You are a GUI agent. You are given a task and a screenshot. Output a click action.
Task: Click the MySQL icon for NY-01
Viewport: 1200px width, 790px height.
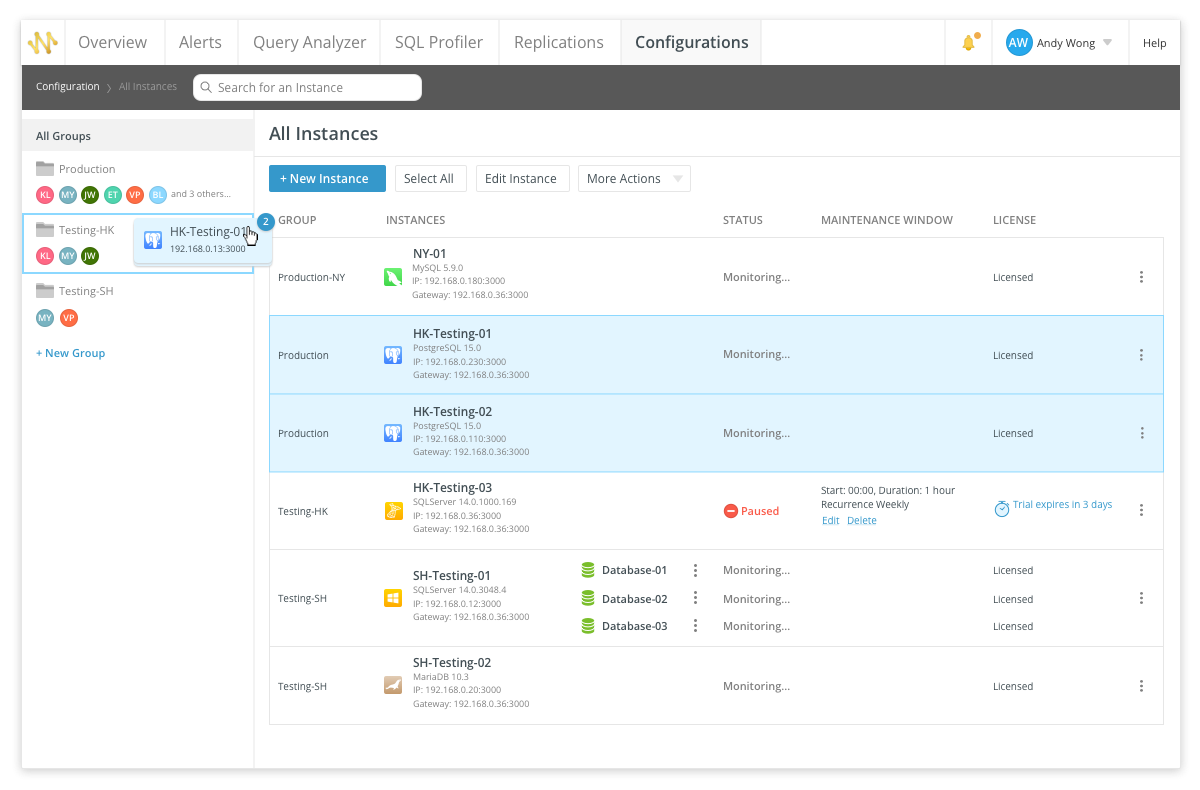pos(393,277)
